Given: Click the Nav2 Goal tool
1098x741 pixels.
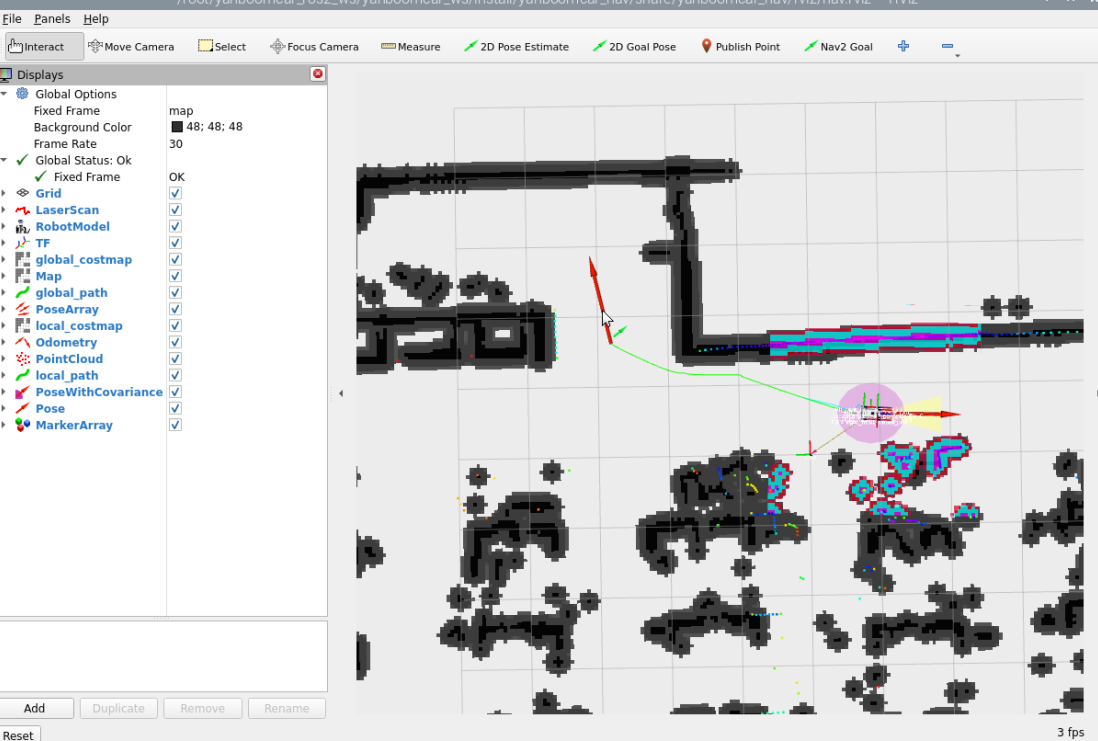Looking at the screenshot, I should pos(838,47).
